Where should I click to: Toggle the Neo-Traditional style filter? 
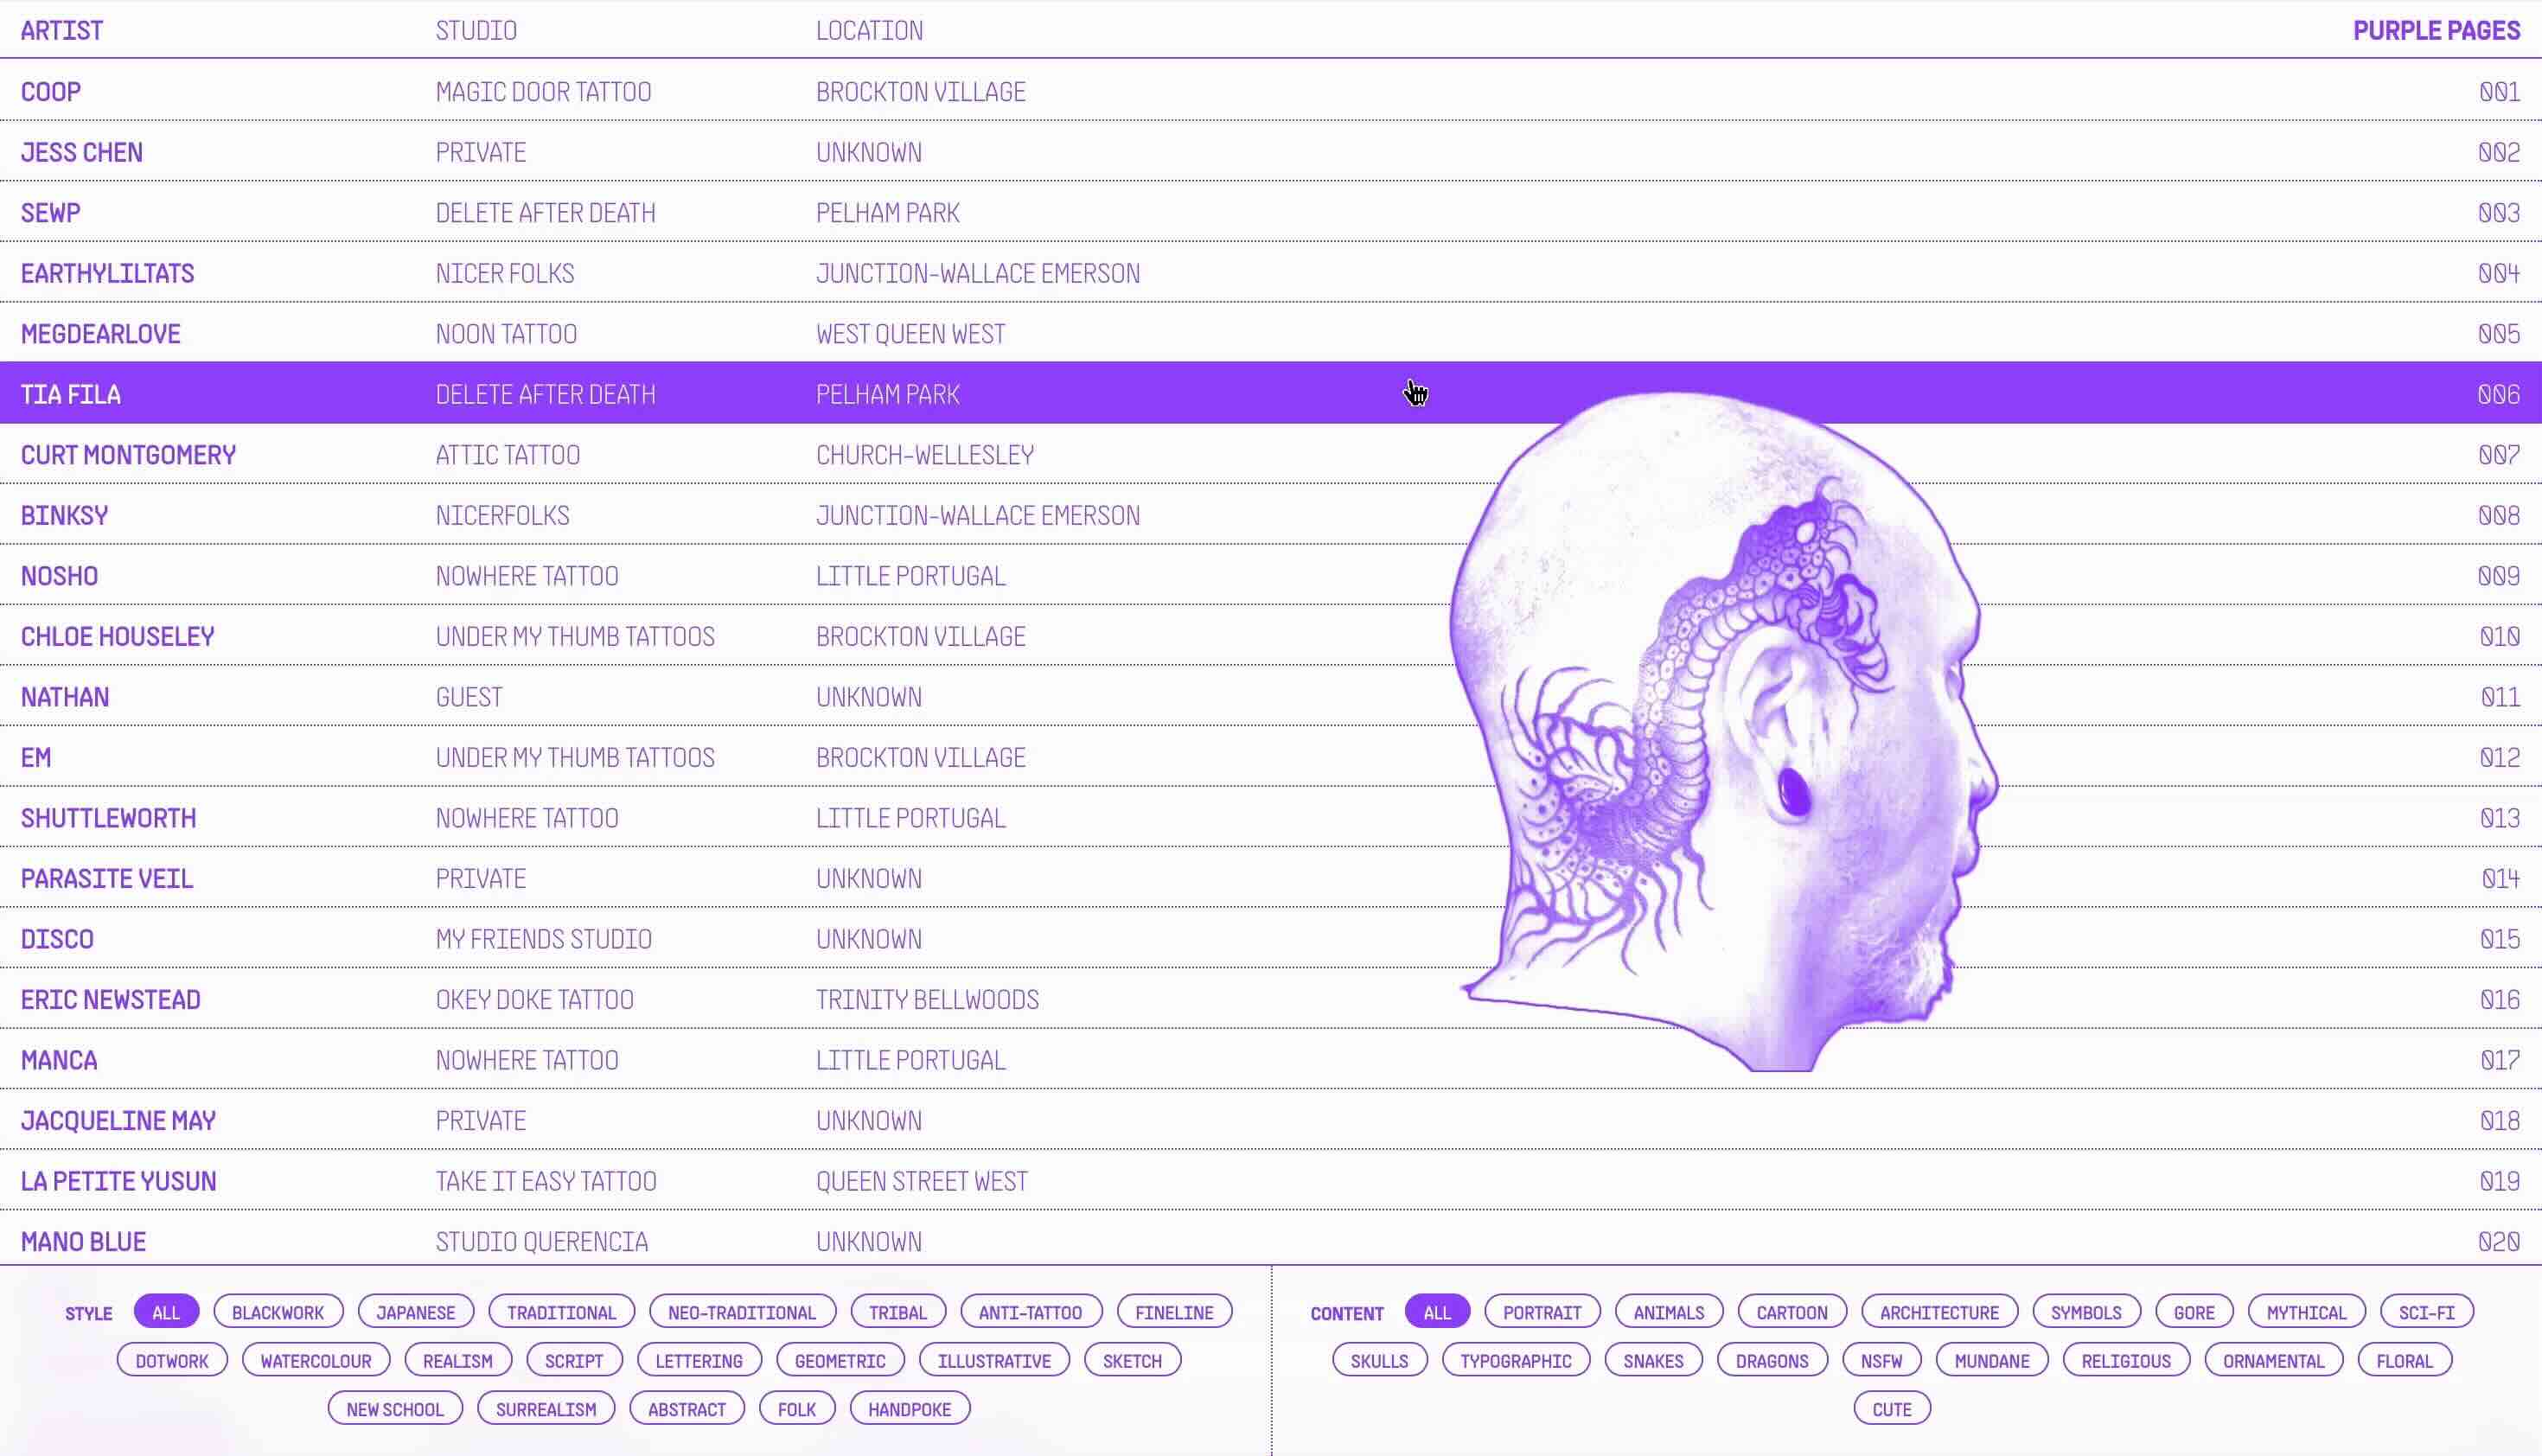[742, 1312]
